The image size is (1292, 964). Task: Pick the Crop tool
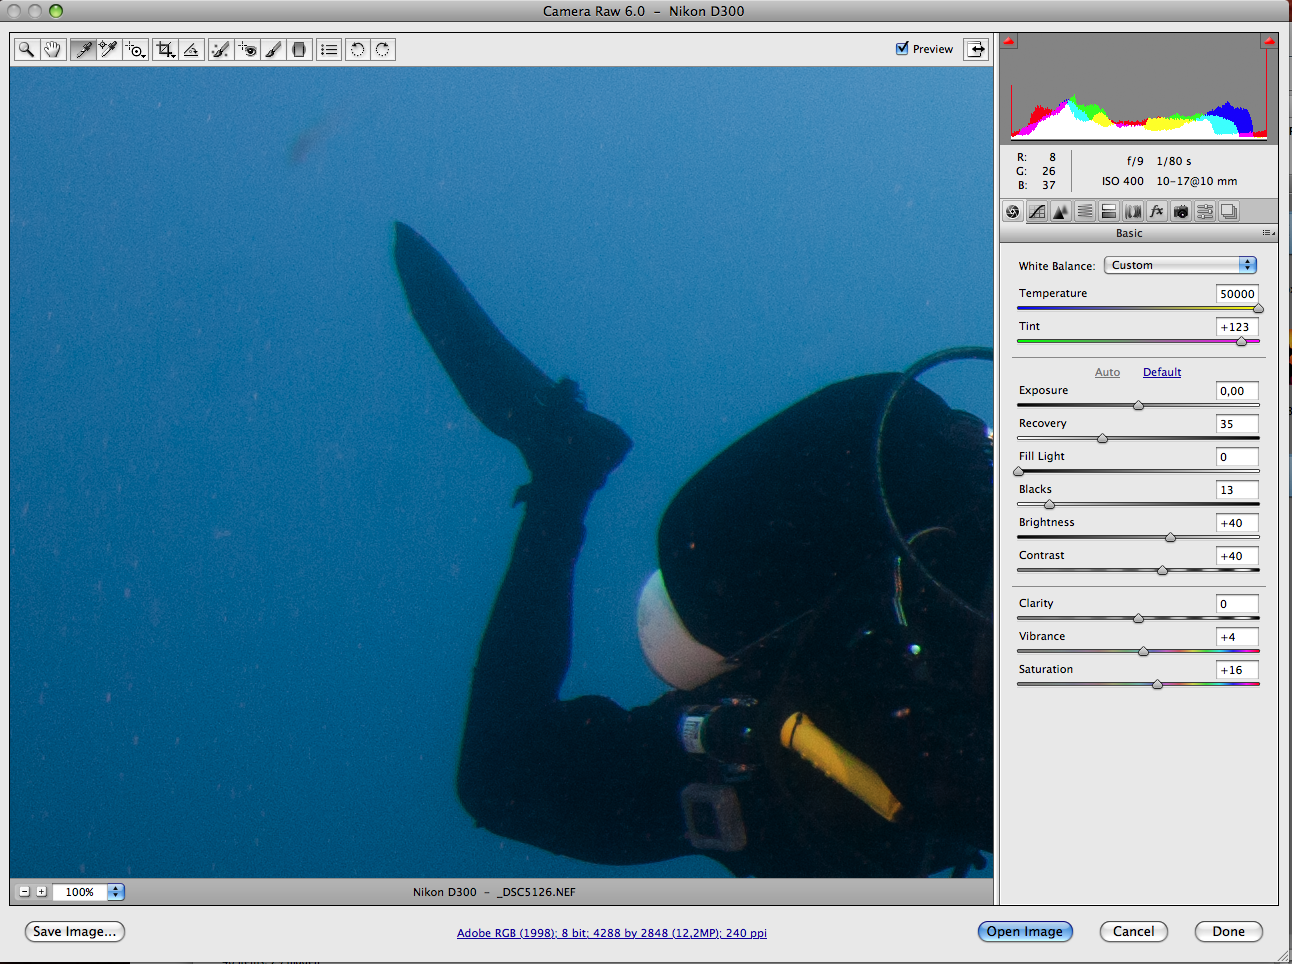[165, 49]
